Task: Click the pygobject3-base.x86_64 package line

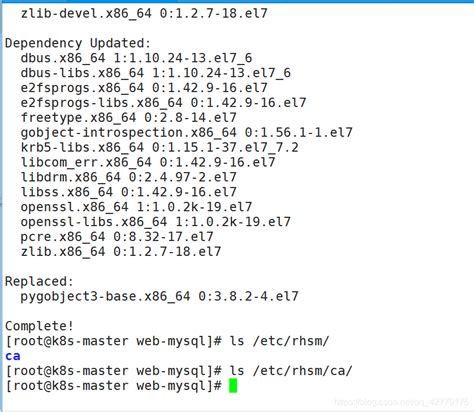Action: pos(159,296)
